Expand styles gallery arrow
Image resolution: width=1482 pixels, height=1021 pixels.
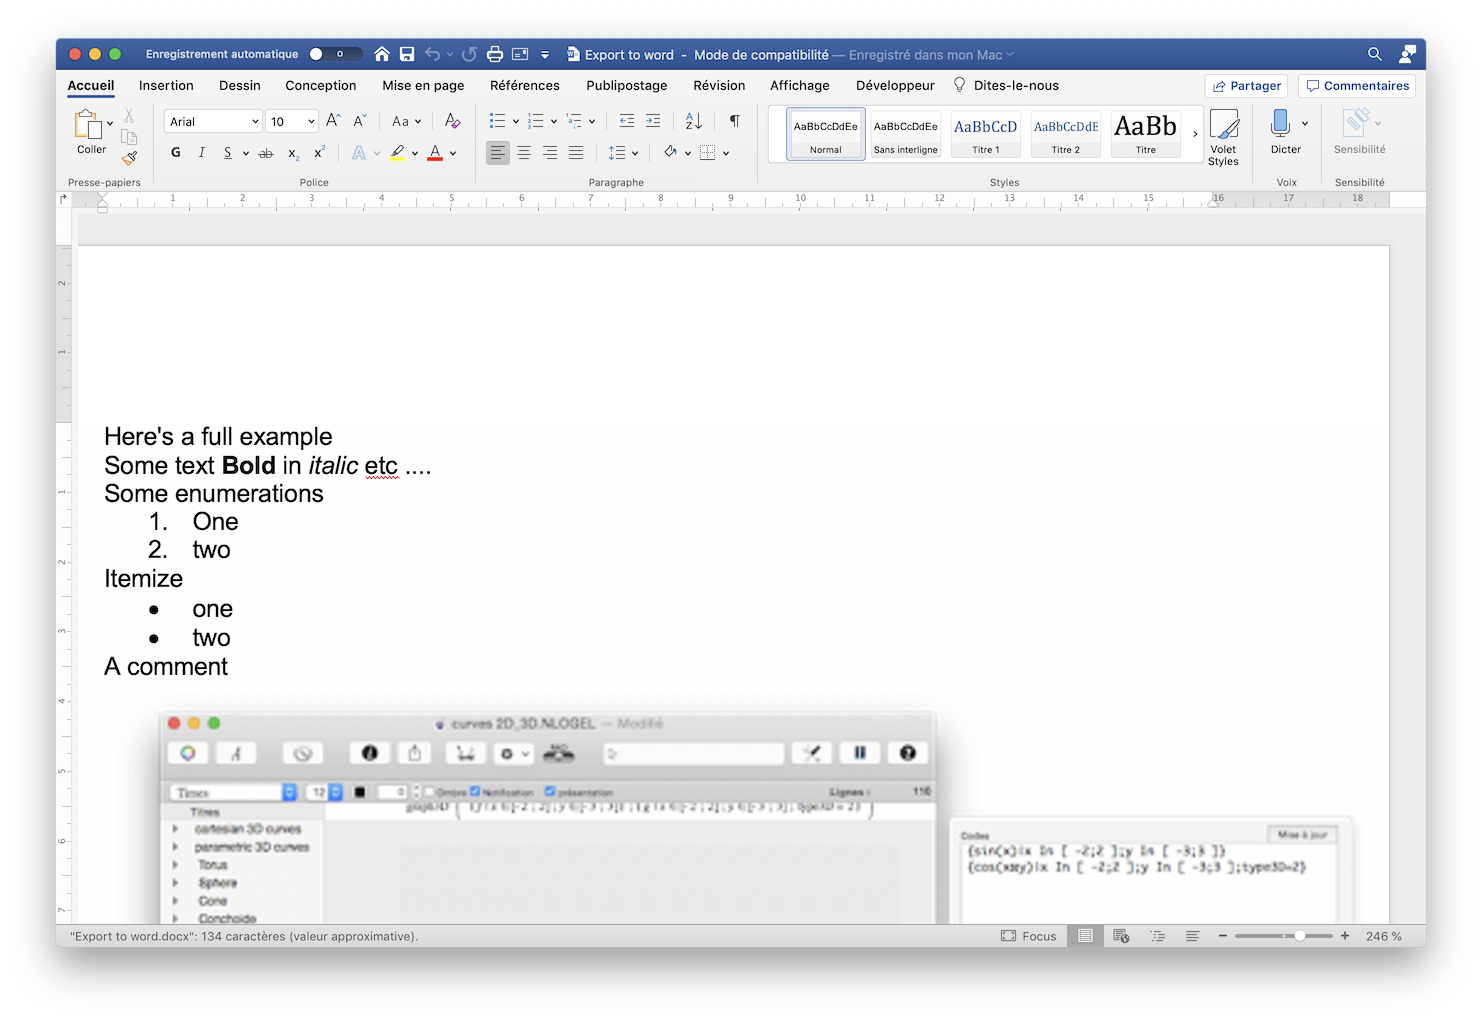tap(1195, 134)
